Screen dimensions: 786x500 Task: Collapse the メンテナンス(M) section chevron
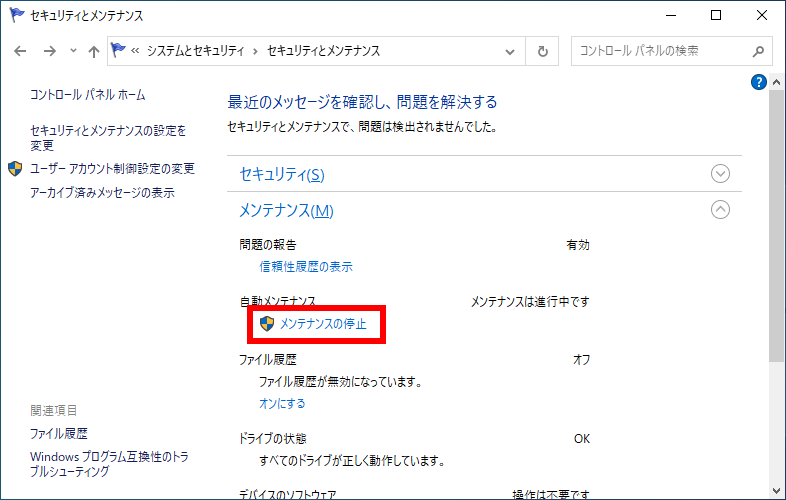tap(720, 210)
